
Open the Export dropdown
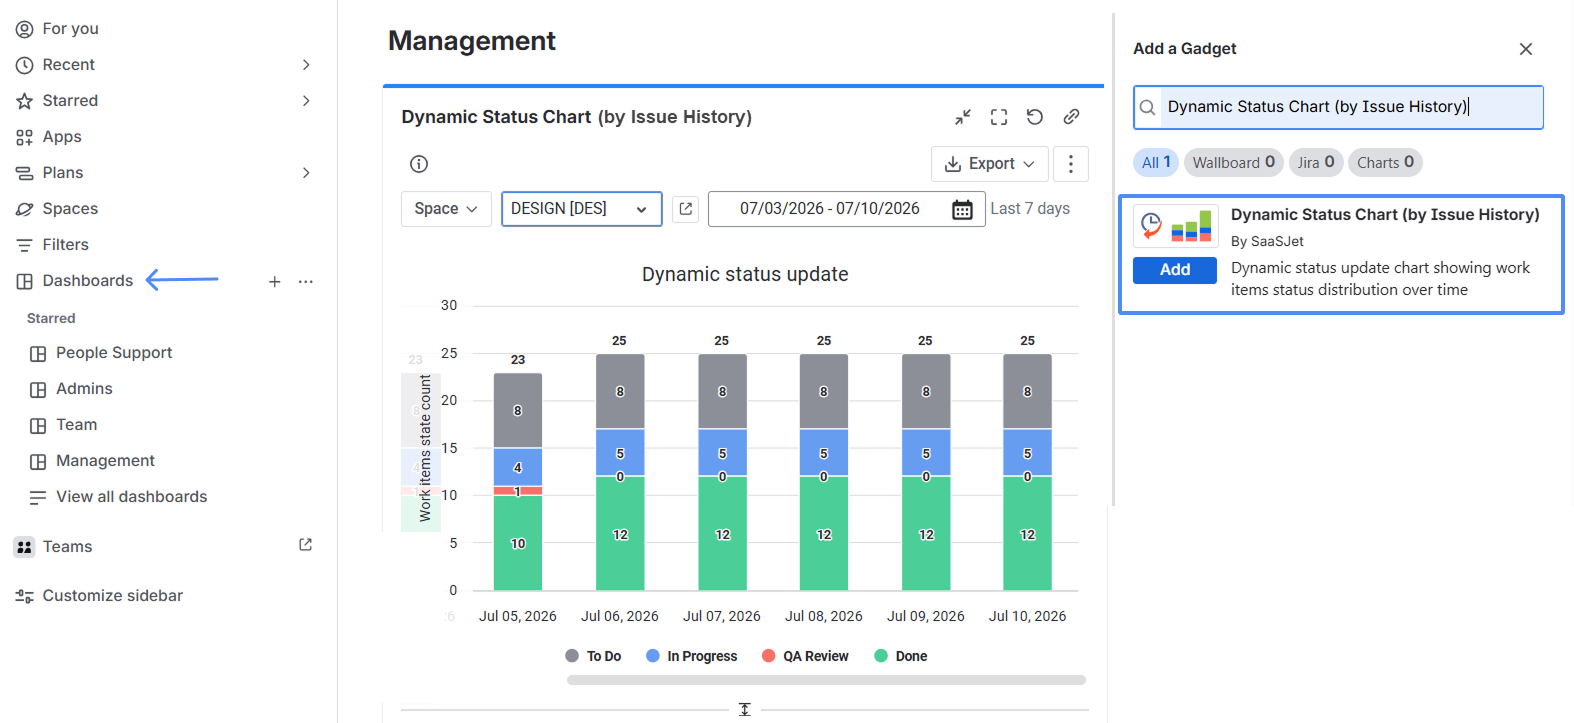coord(990,164)
